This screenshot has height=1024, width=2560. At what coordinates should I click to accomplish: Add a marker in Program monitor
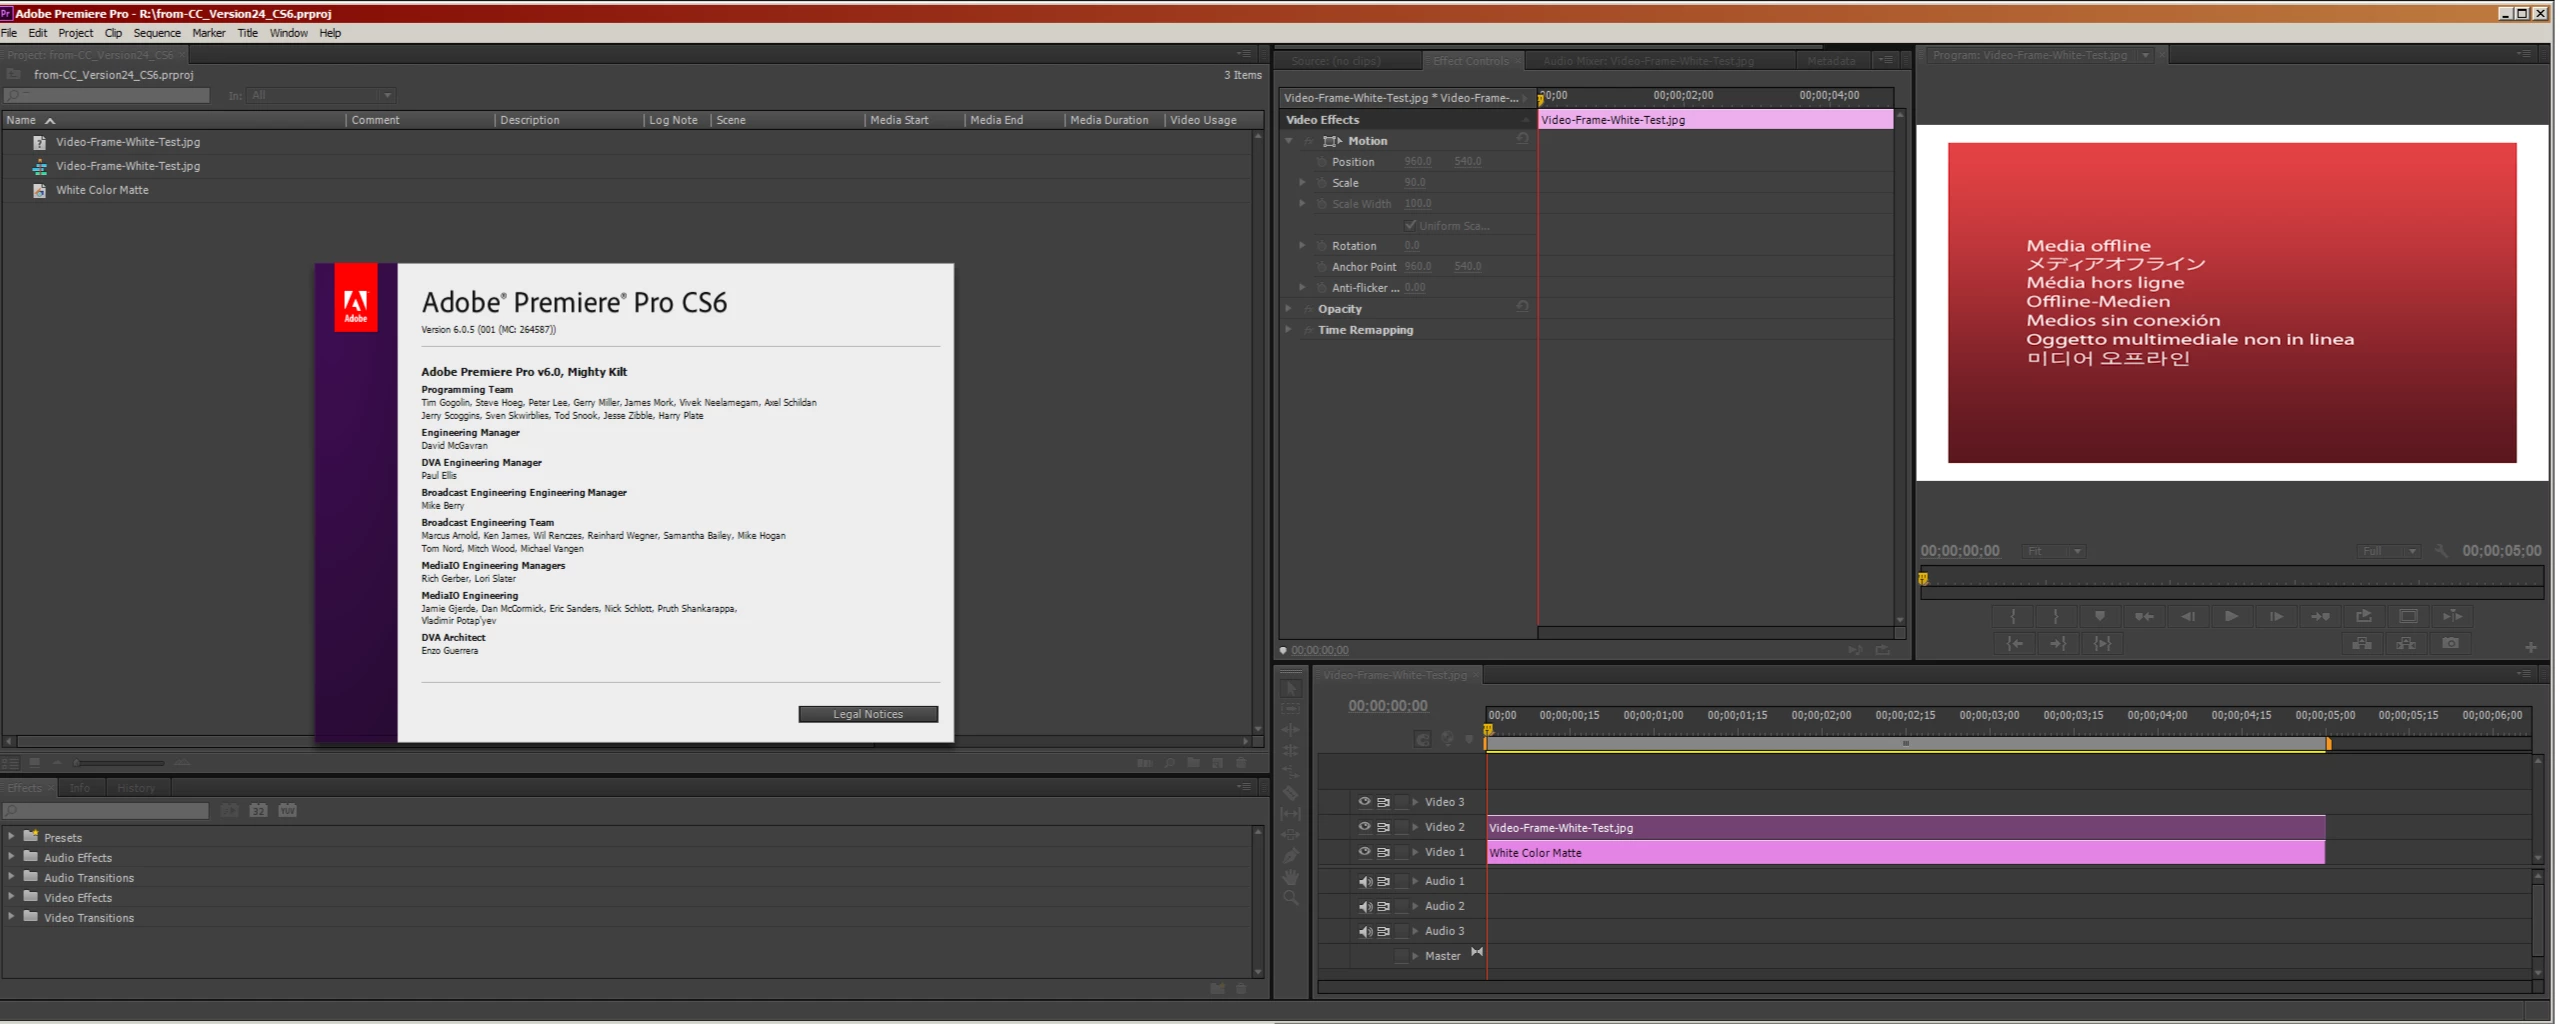click(2100, 616)
